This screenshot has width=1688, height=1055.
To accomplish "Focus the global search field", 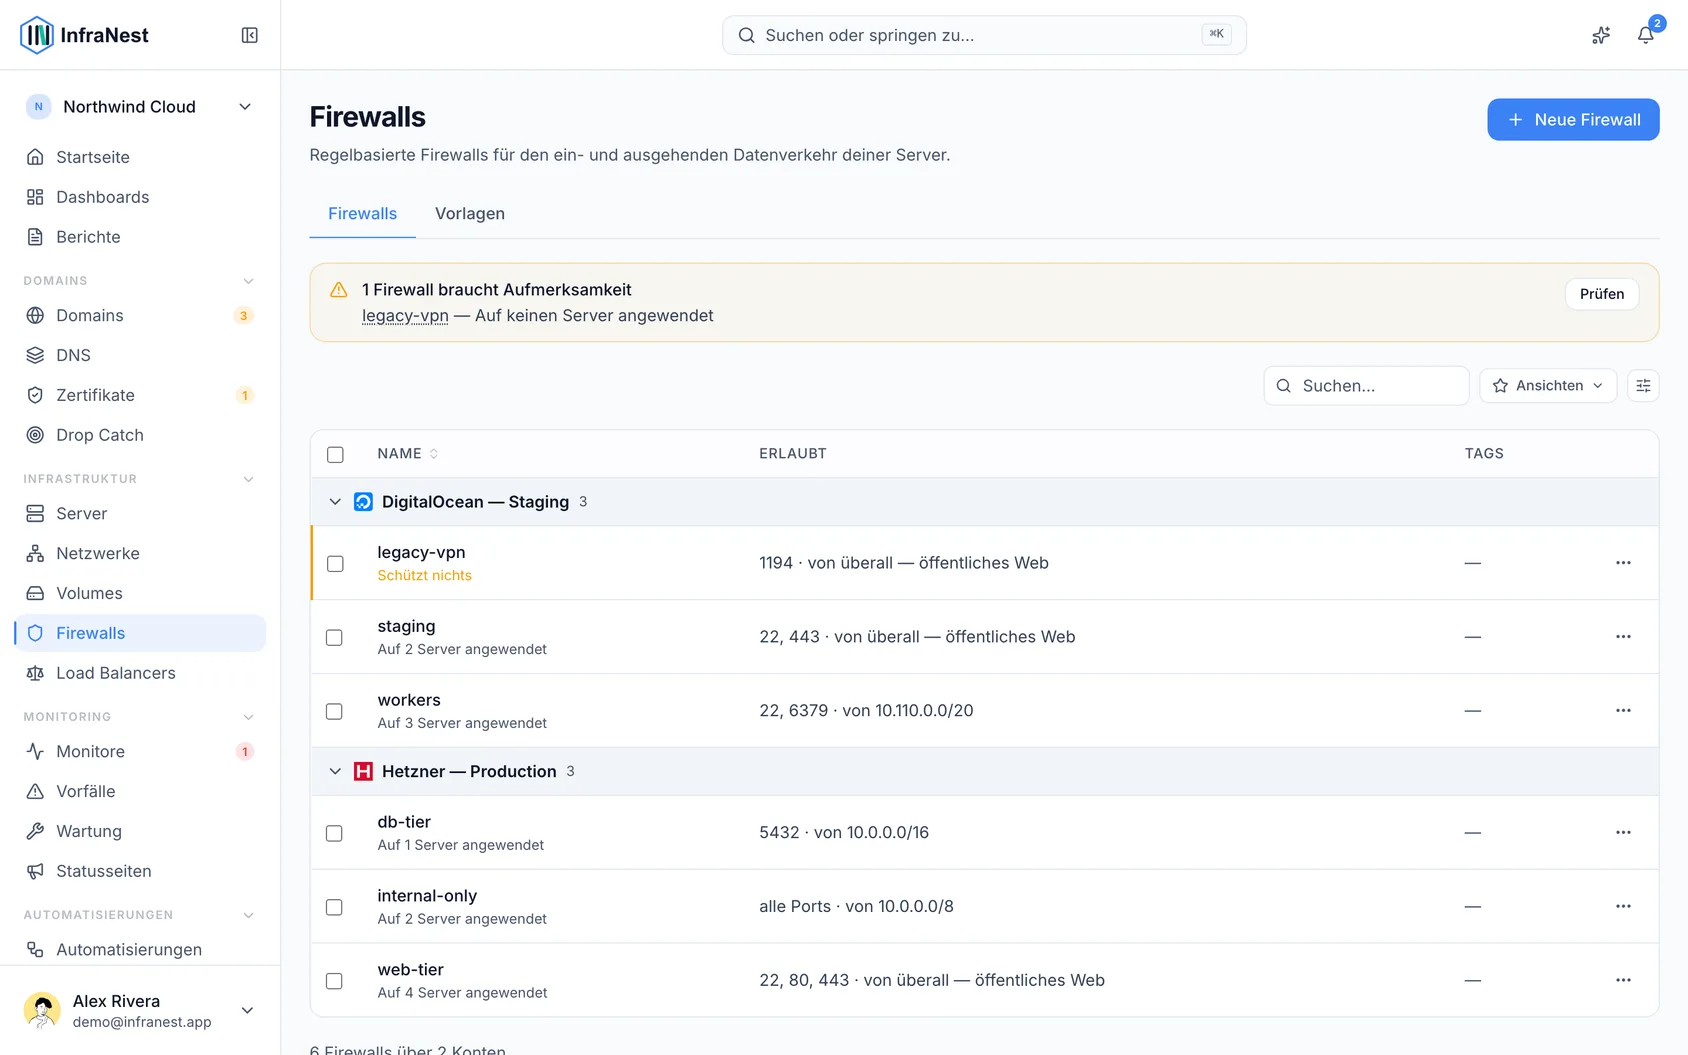I will pos(984,35).
